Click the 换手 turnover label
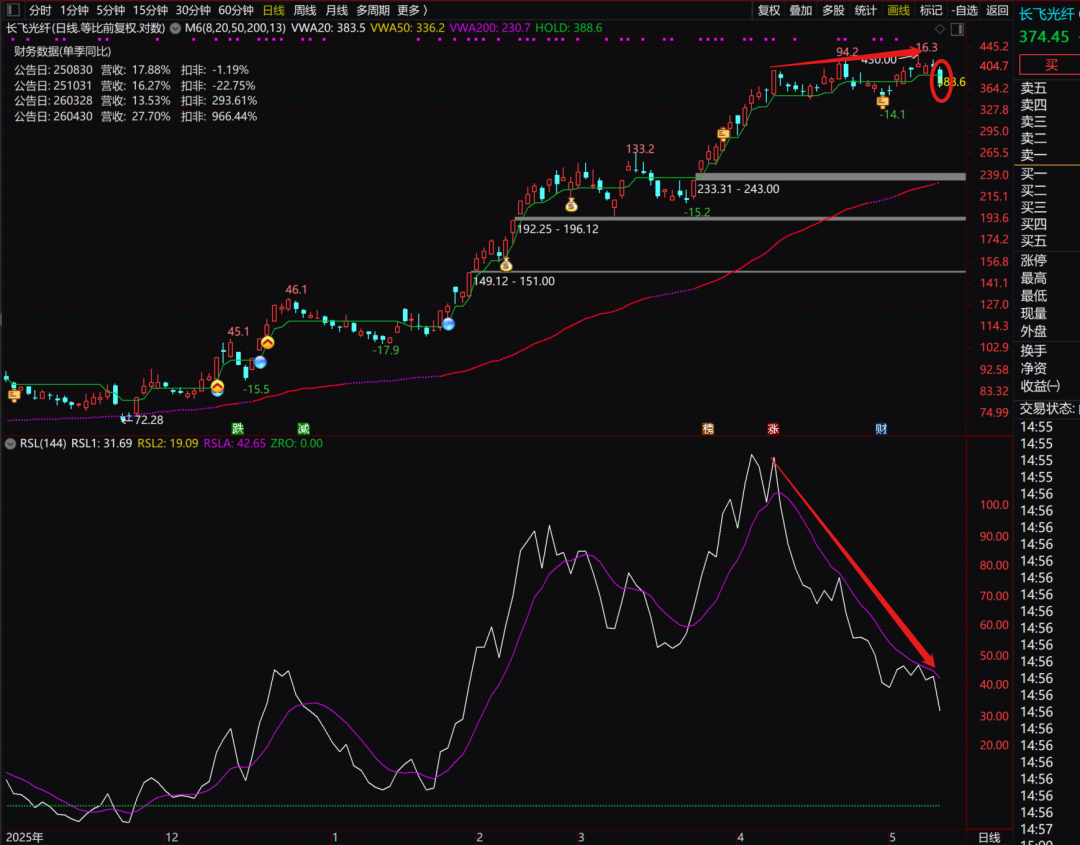The width and height of the screenshot is (1080, 845). coord(1034,351)
